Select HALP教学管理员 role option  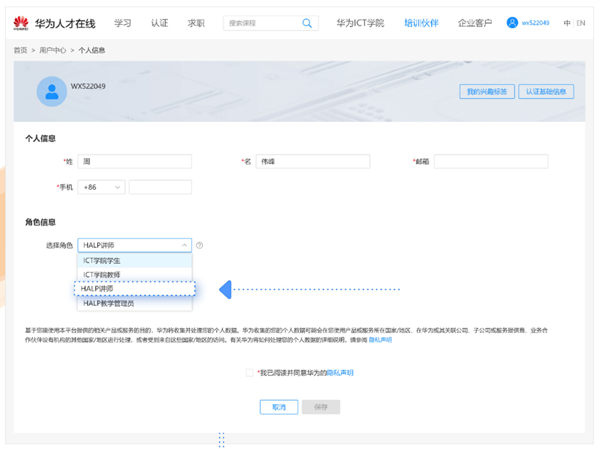tap(135, 304)
